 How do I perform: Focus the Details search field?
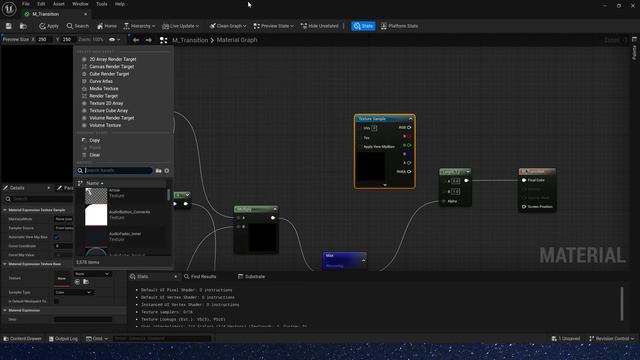click(x=39, y=199)
